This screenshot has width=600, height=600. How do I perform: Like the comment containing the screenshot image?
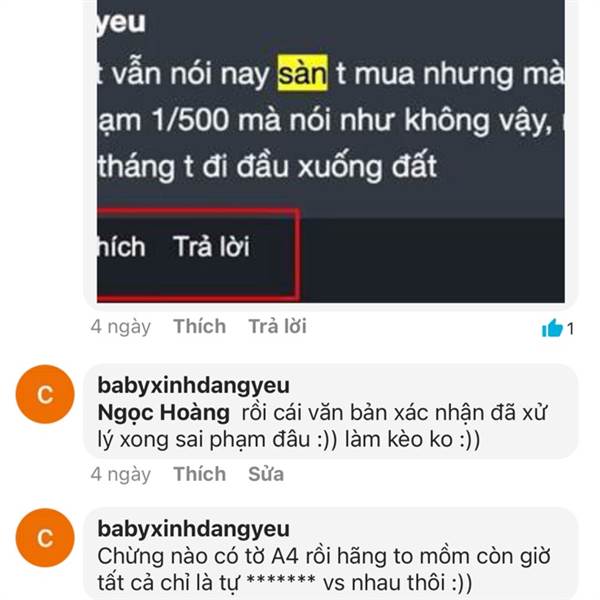click(x=199, y=326)
